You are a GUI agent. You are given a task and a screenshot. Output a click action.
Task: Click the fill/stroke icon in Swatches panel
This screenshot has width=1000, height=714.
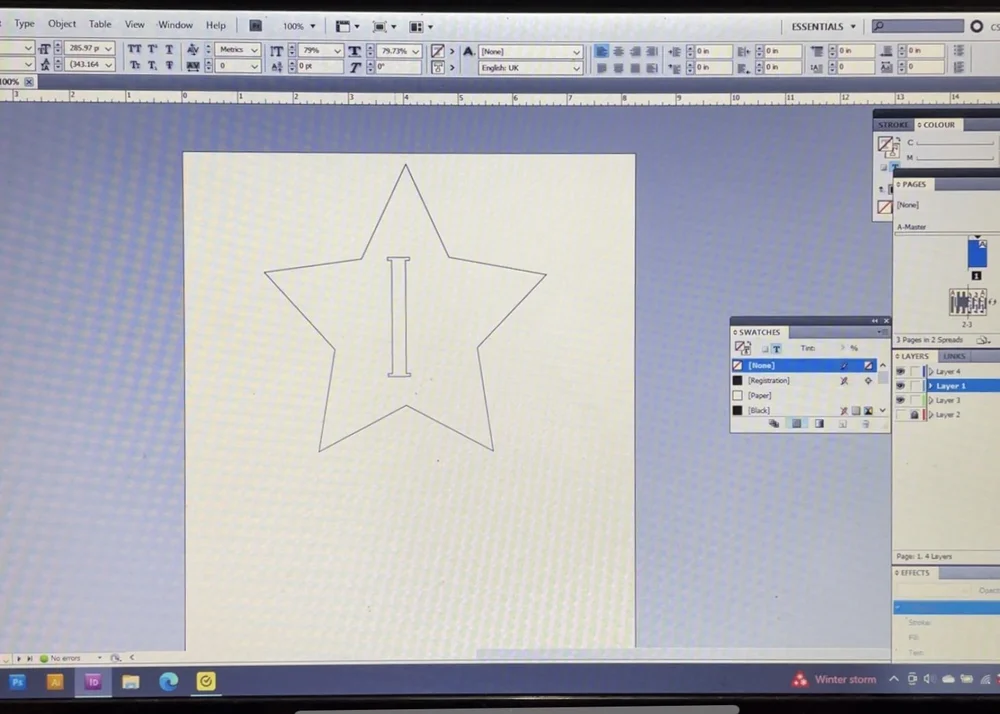(x=742, y=348)
